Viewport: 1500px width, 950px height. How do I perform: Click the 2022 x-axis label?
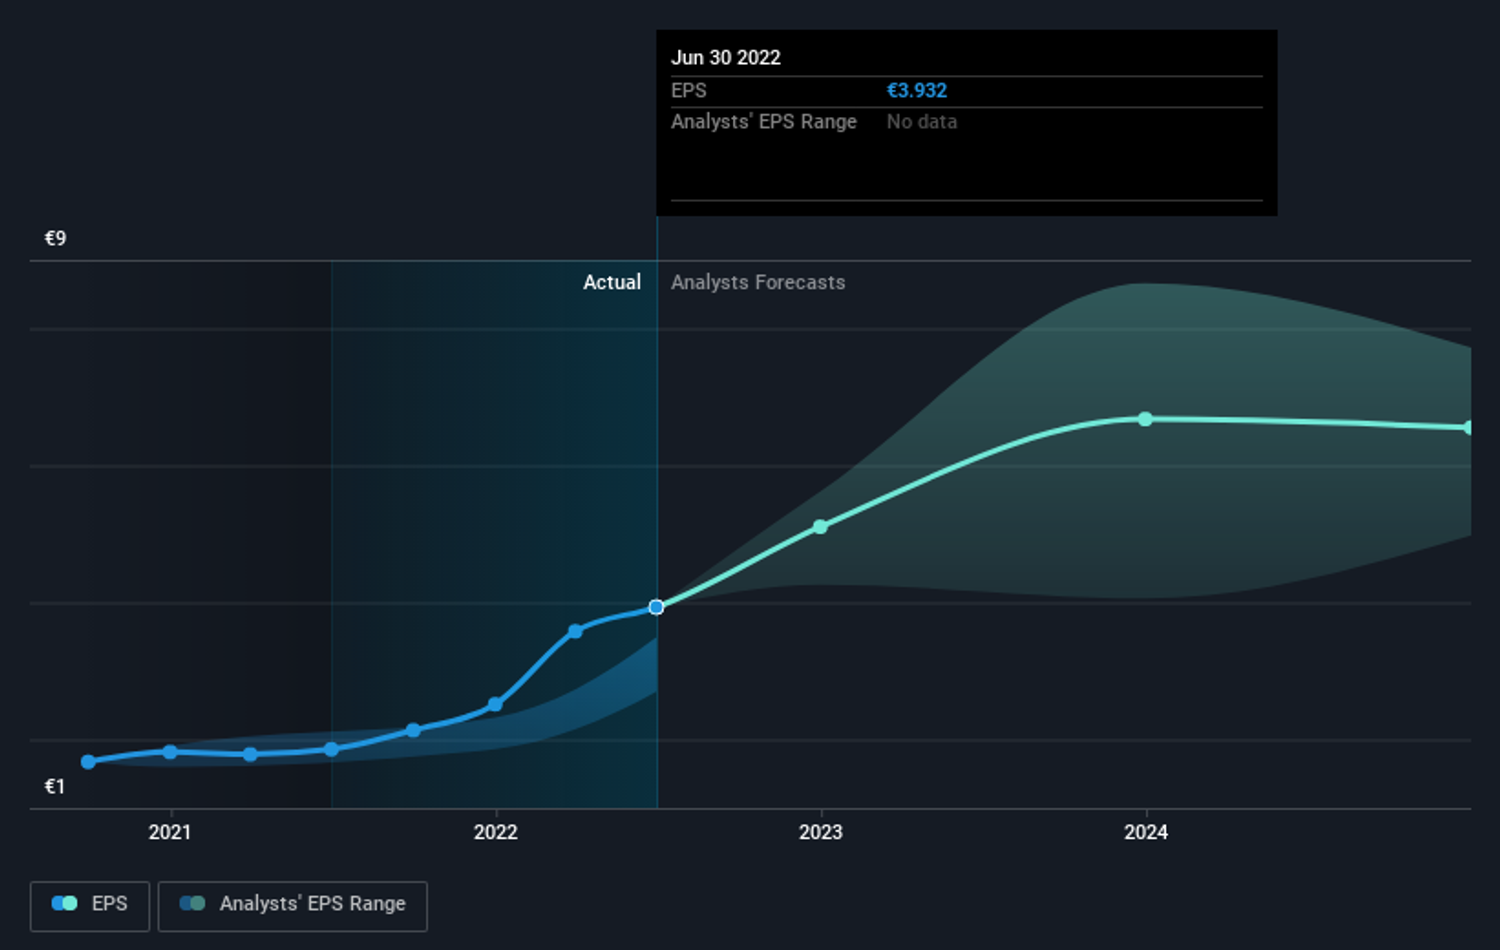point(495,832)
